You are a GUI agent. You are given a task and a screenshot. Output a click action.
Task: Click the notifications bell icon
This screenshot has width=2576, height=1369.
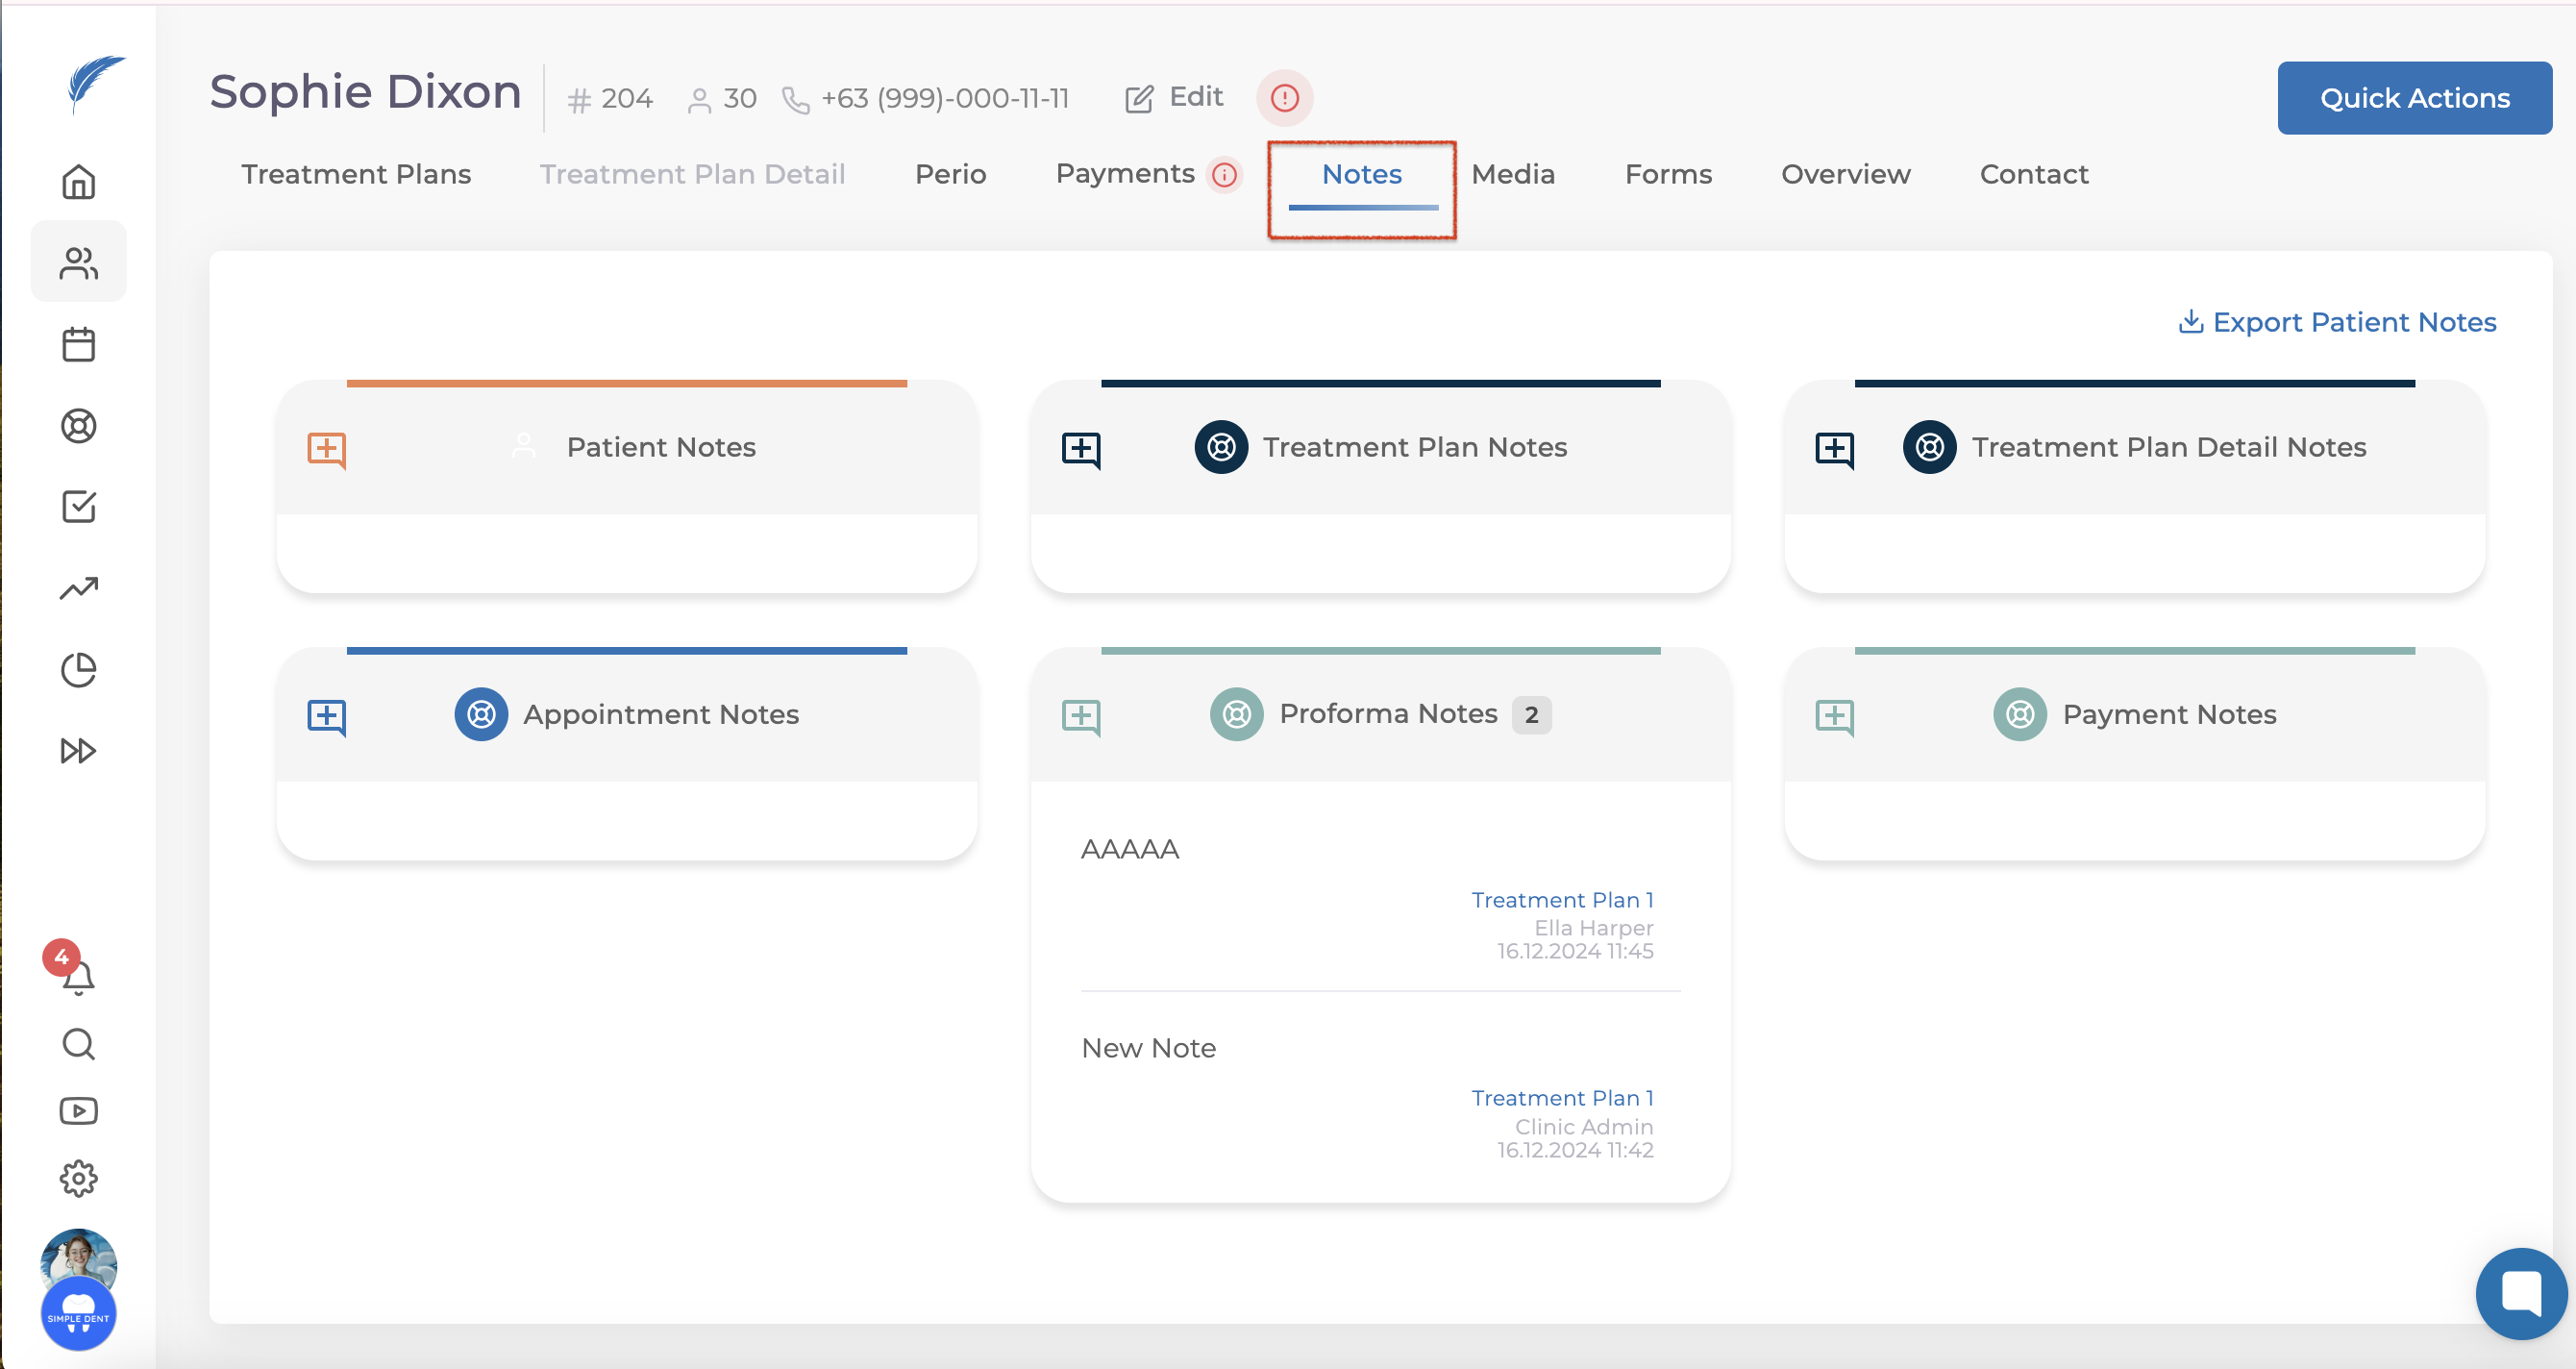click(x=78, y=976)
